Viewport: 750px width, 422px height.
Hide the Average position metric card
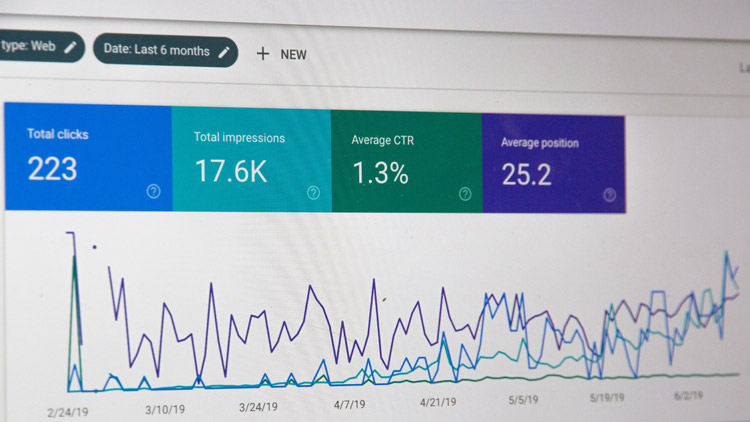point(553,161)
